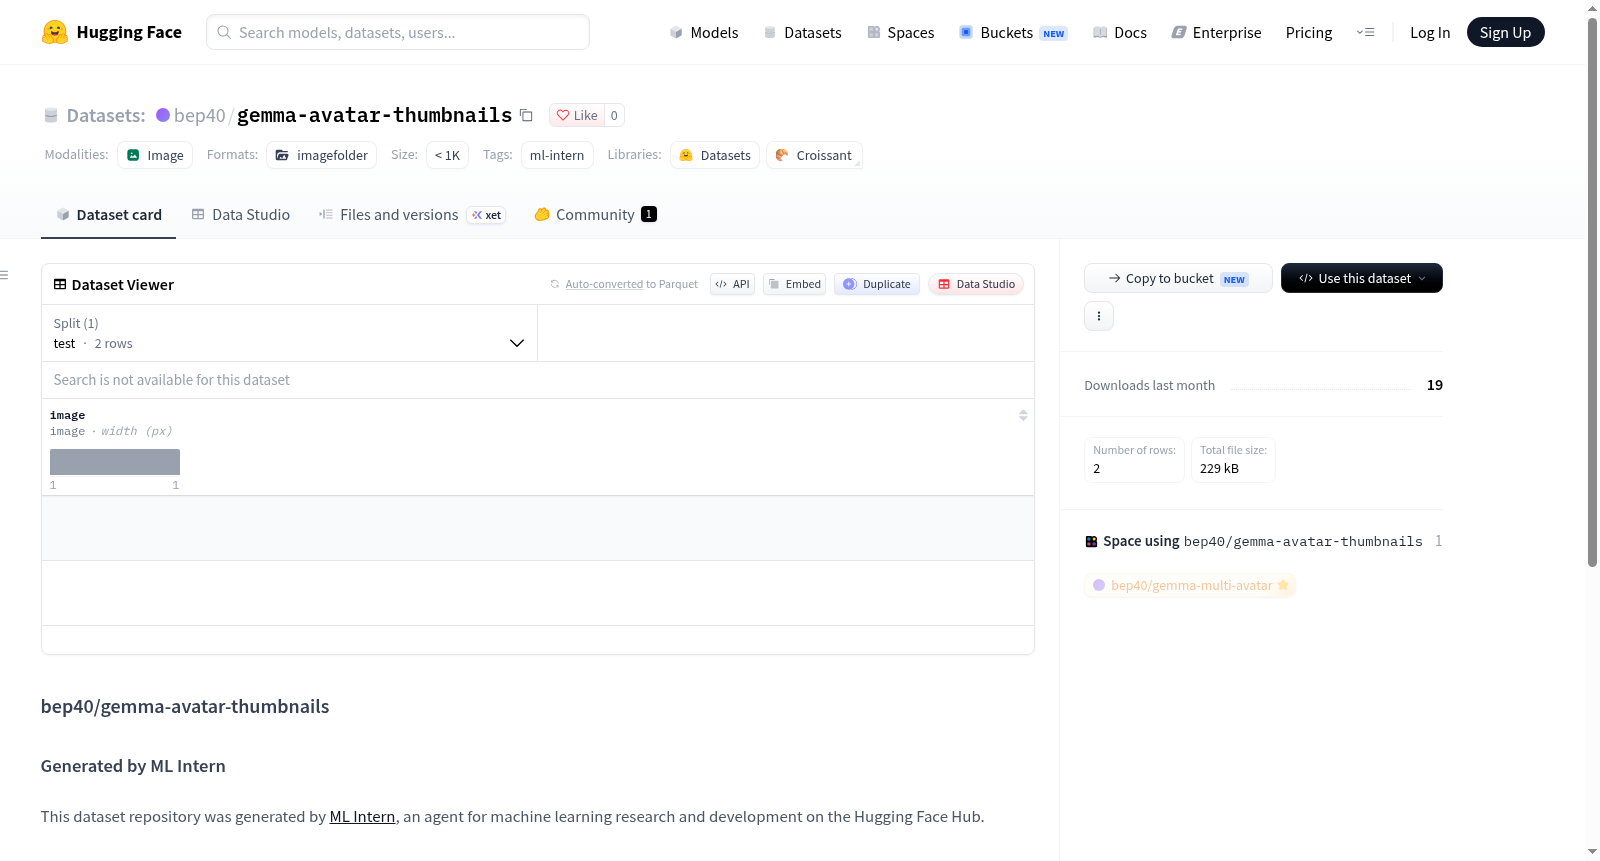
Task: Click the Embed button
Action: (x=794, y=284)
